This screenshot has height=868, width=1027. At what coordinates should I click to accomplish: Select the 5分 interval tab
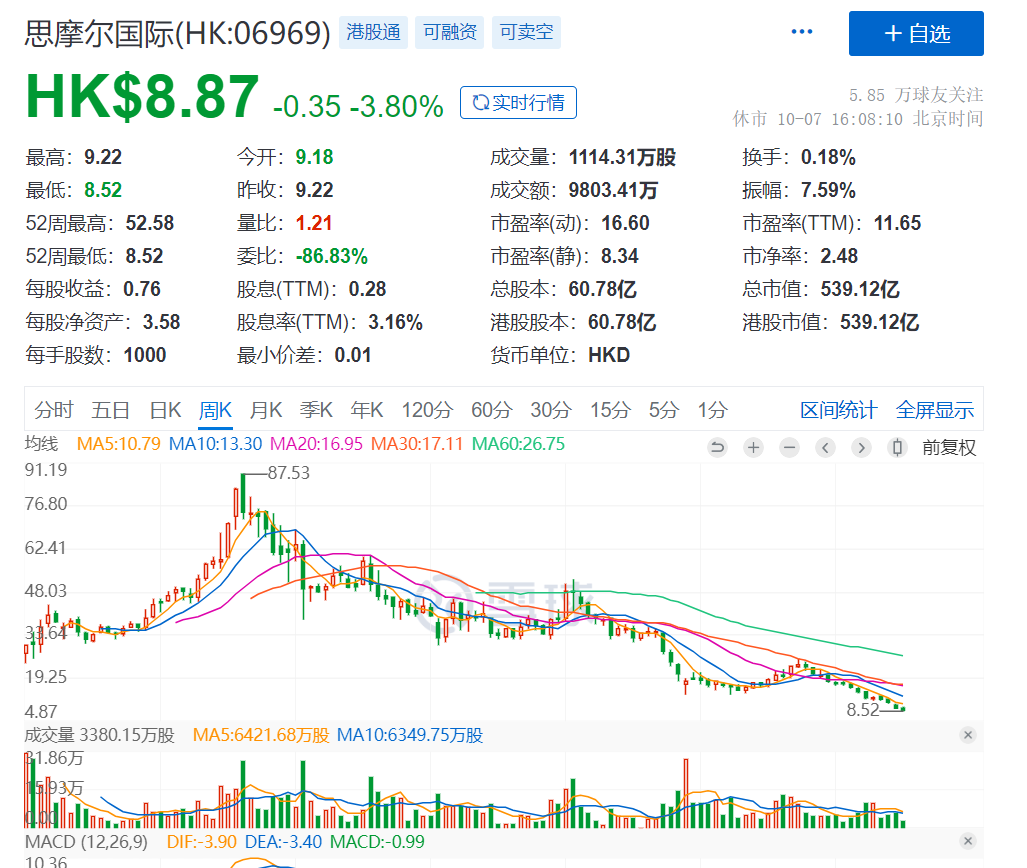point(664,410)
